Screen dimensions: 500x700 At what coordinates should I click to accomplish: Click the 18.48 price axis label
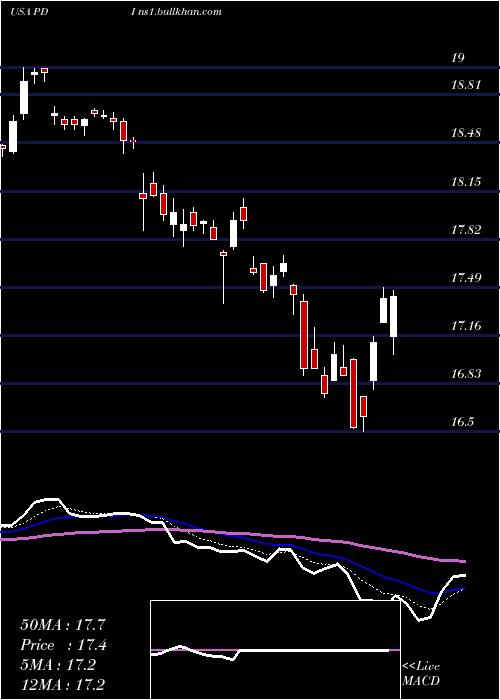pos(466,133)
